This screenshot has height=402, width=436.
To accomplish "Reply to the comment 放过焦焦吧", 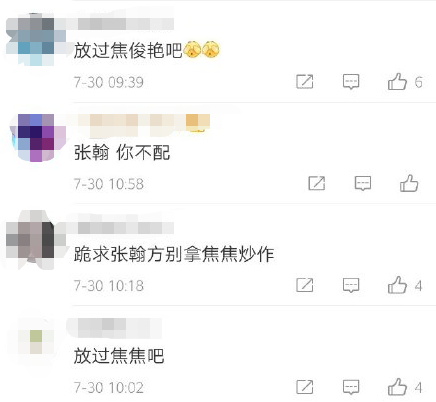I will pos(351,387).
